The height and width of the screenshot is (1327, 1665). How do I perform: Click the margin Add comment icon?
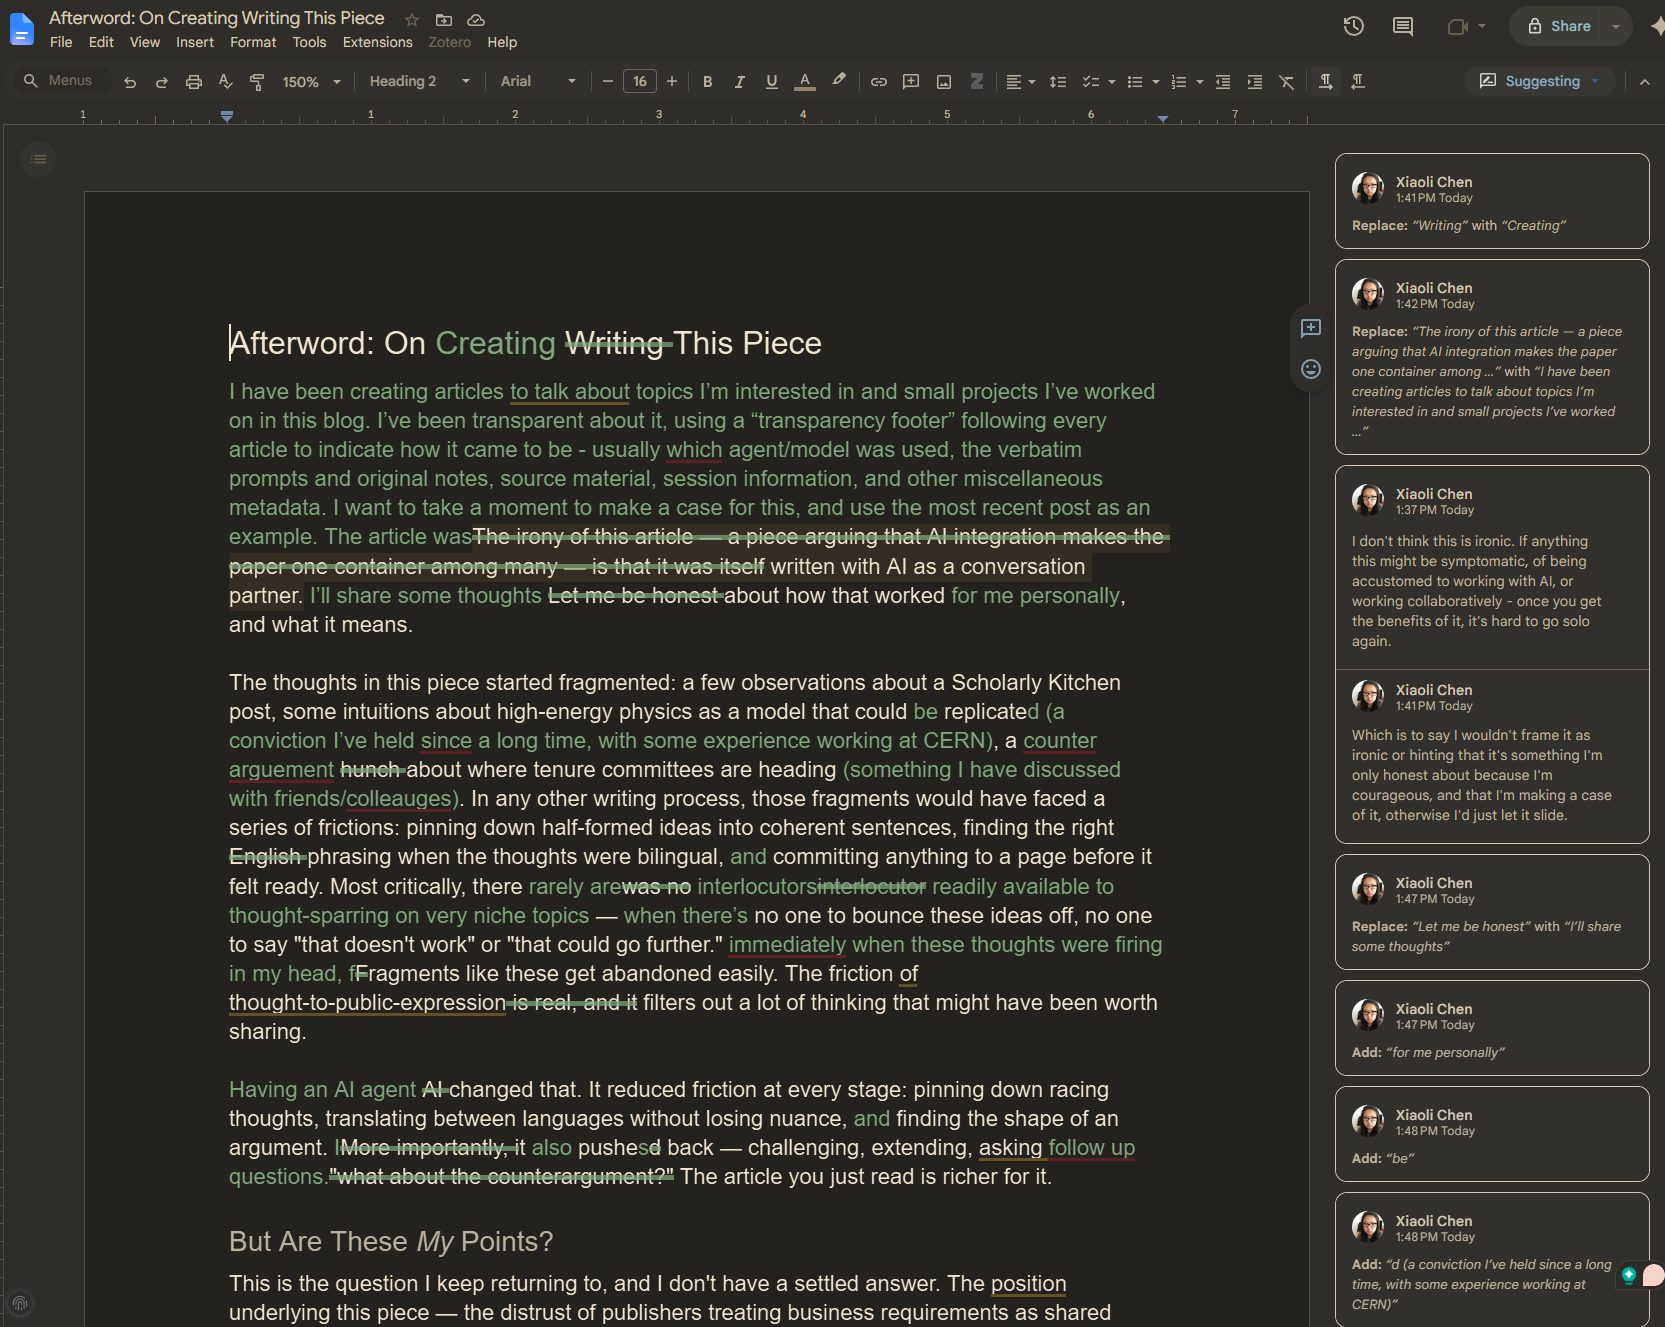pos(1311,328)
